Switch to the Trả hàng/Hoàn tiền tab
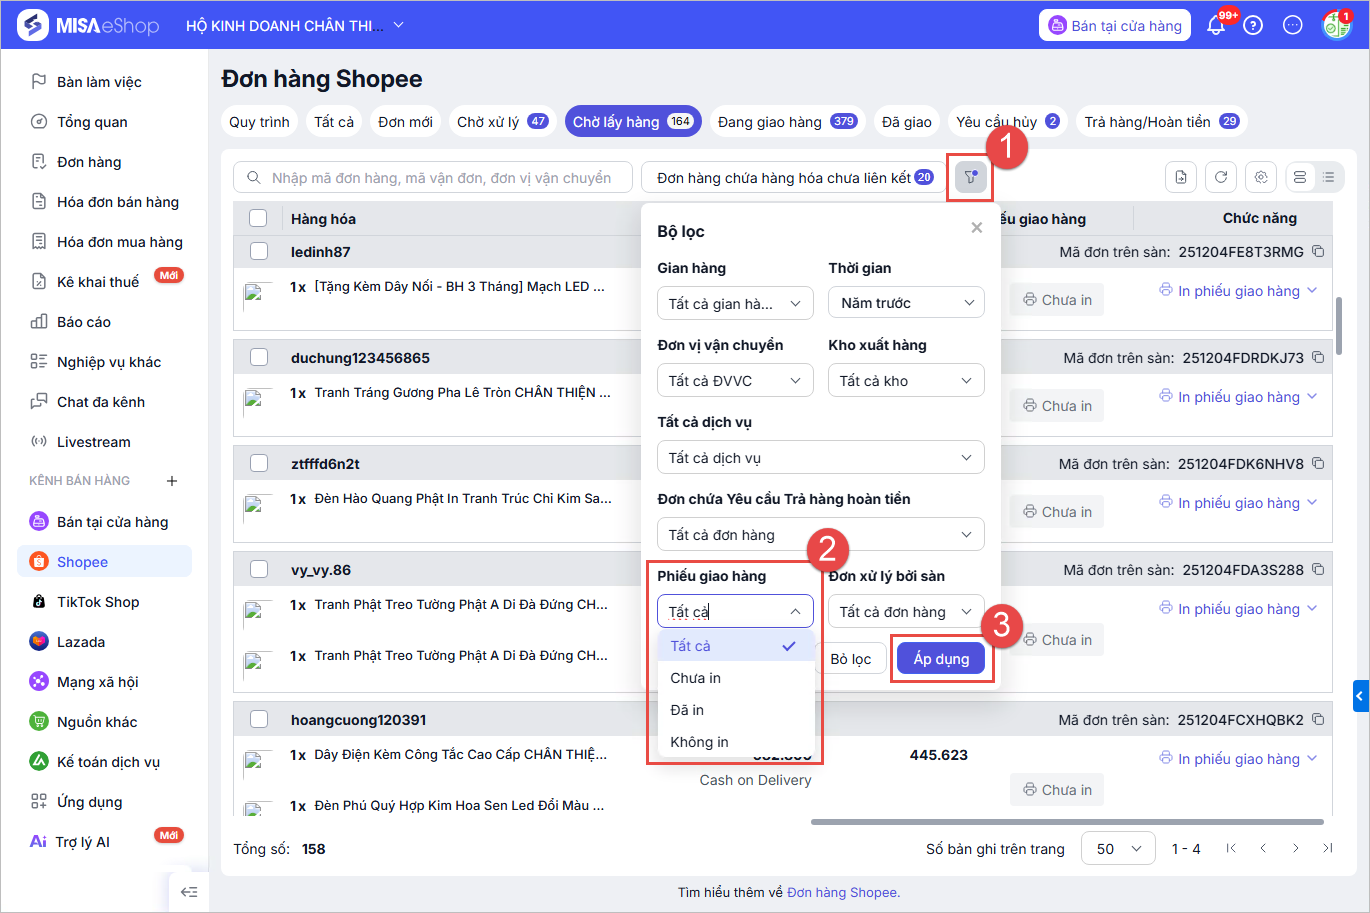Viewport: 1370px width, 913px height. (1162, 122)
